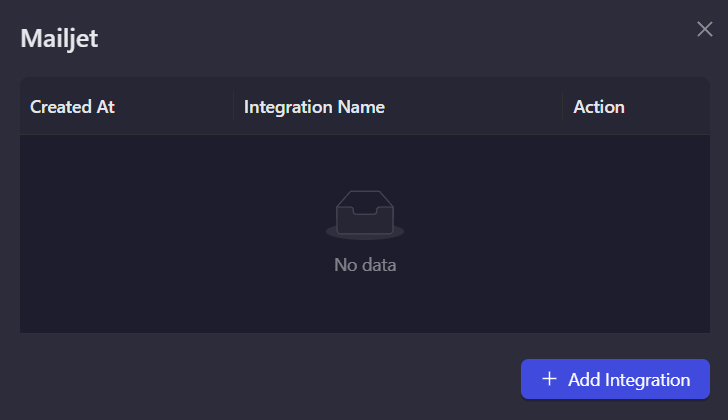
Task: Click the Mailjet dialog title
Action: tap(59, 38)
